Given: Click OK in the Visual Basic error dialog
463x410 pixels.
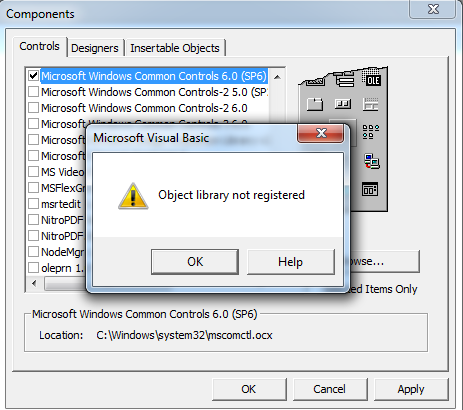Looking at the screenshot, I should point(195,262).
